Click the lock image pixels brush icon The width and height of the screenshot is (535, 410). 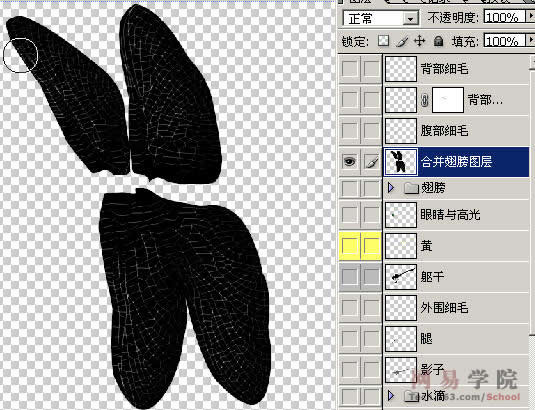click(x=403, y=41)
